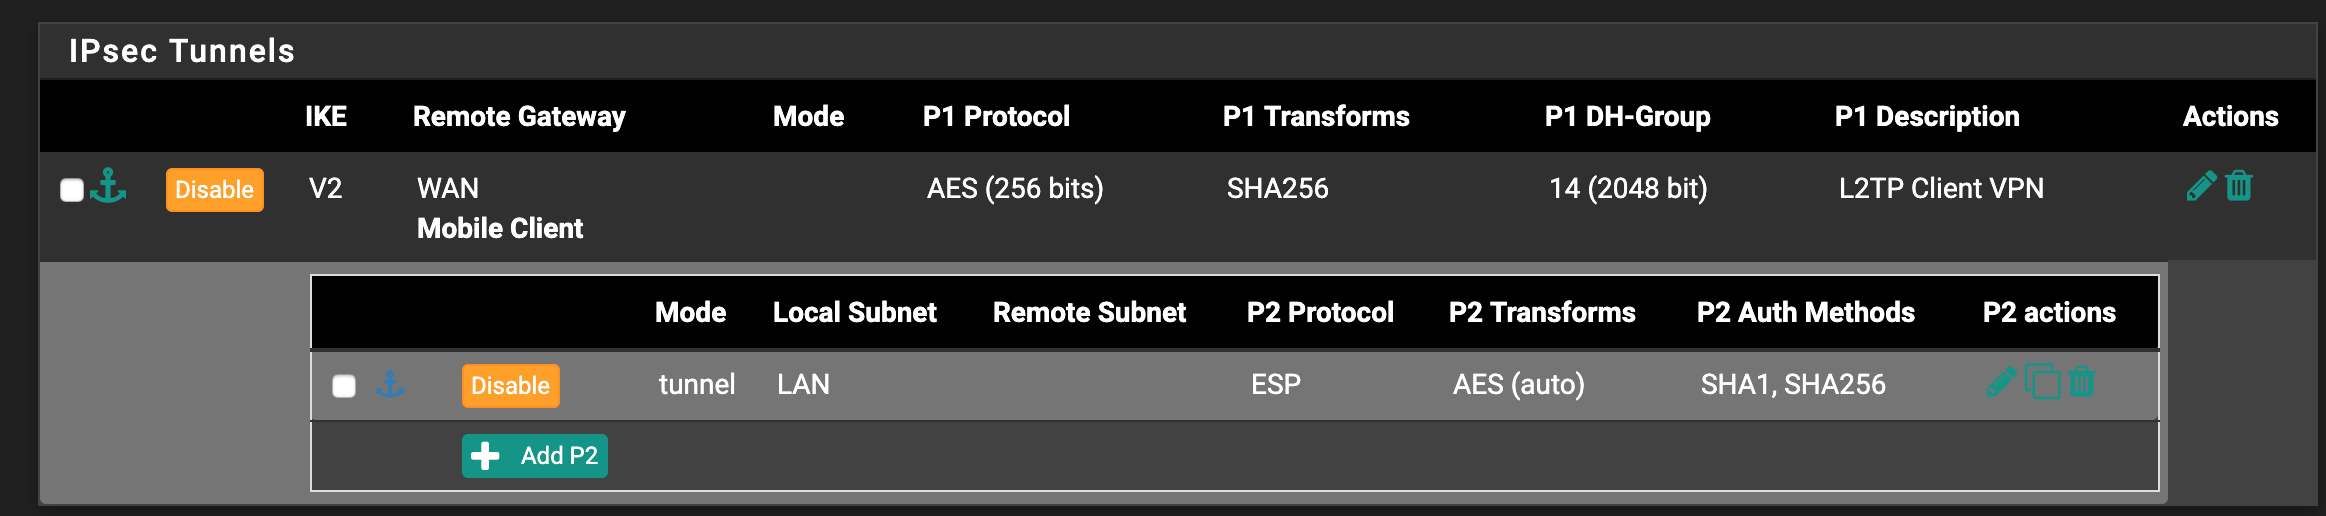Click the Remote Gateway column header
The image size is (2326, 516).
[519, 117]
